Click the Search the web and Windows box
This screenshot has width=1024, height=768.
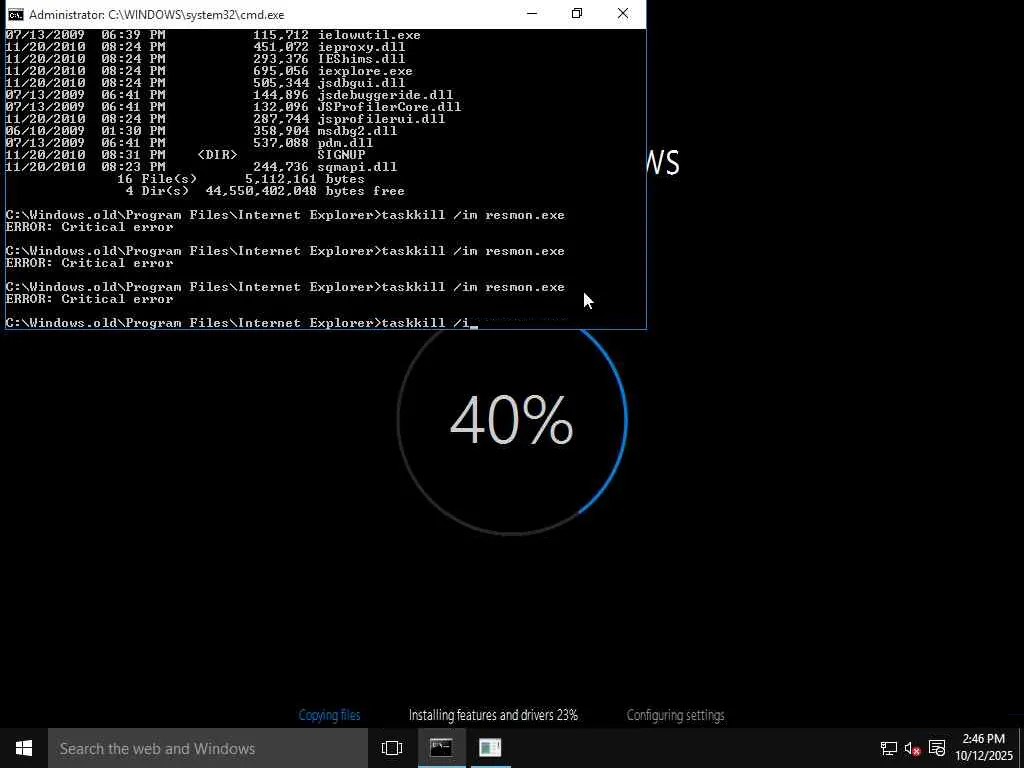coord(208,748)
